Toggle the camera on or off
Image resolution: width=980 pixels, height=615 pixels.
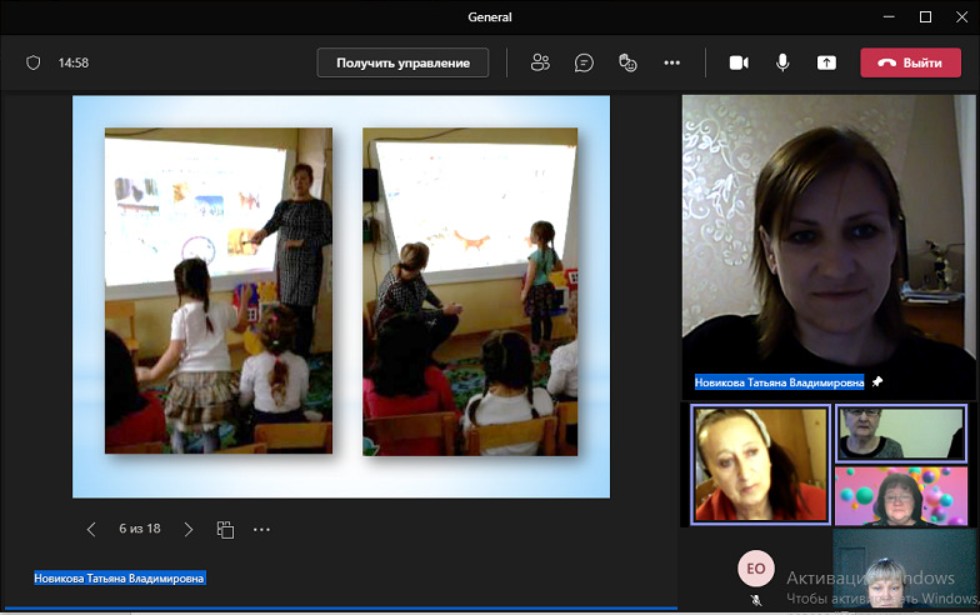(x=739, y=63)
